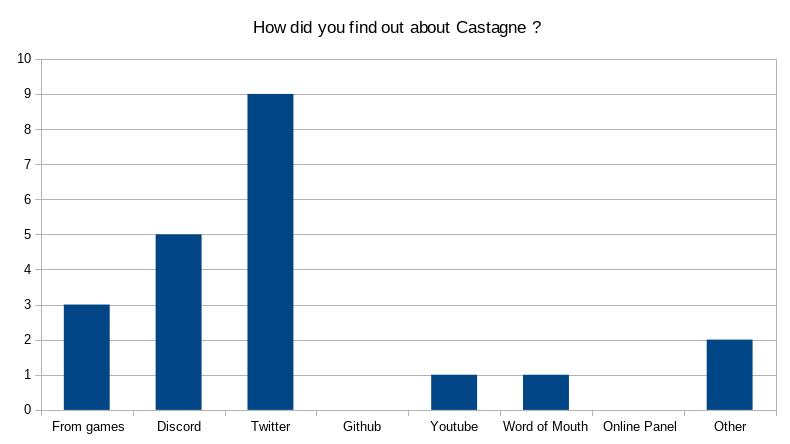Click the Word of Mouth bar
This screenshot has height=444, width=790.
(546, 393)
